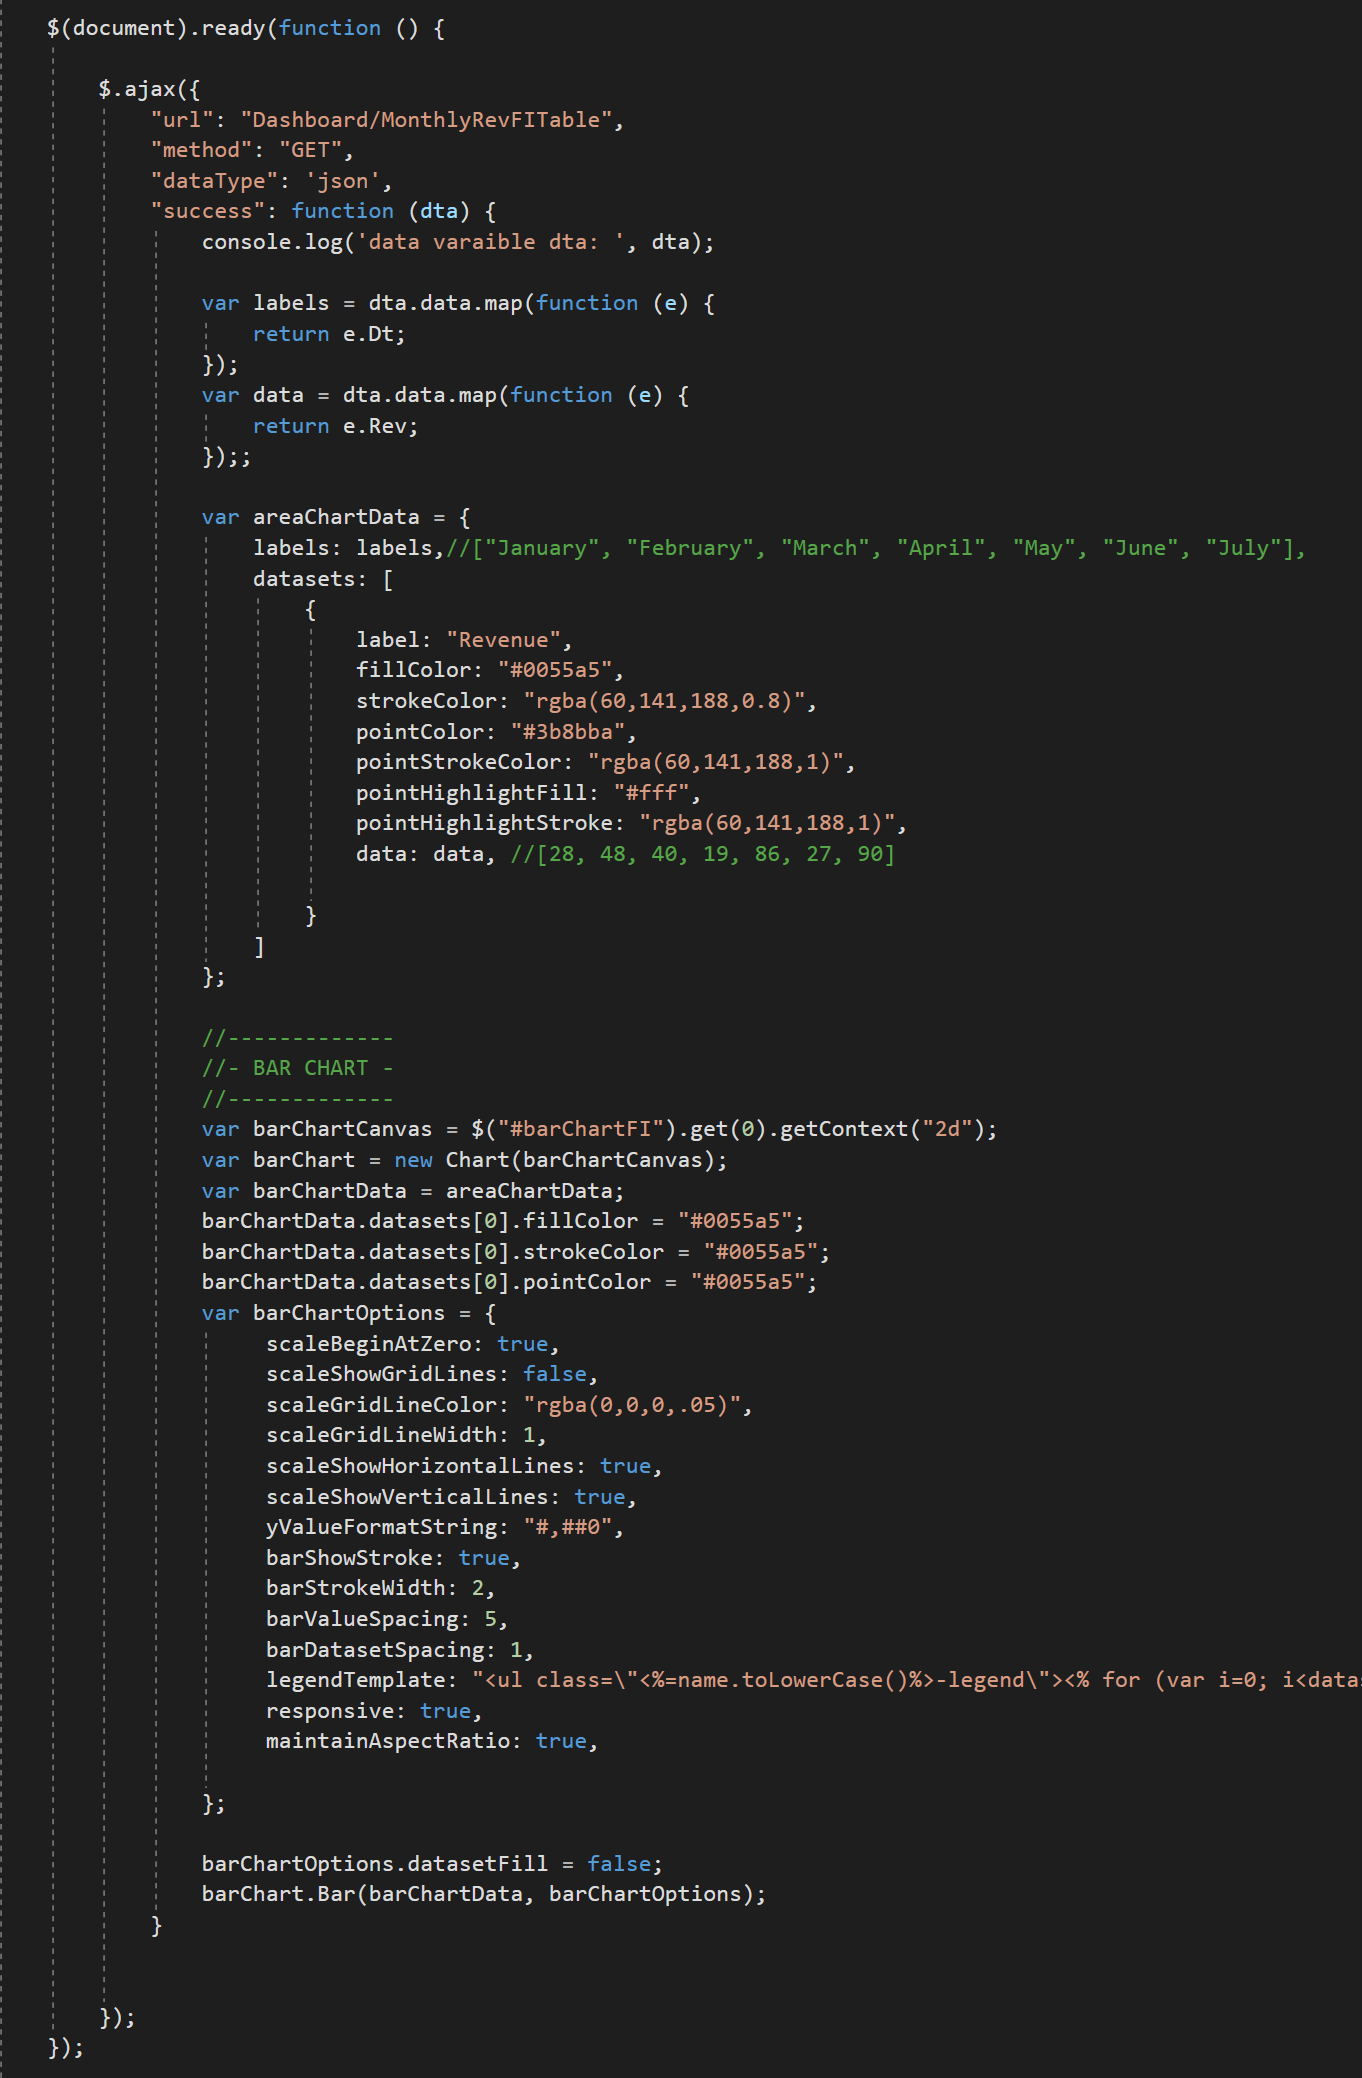Viewport: 1362px width, 2078px height.
Task: Click the var data = dta.data.map line
Action: point(445,395)
